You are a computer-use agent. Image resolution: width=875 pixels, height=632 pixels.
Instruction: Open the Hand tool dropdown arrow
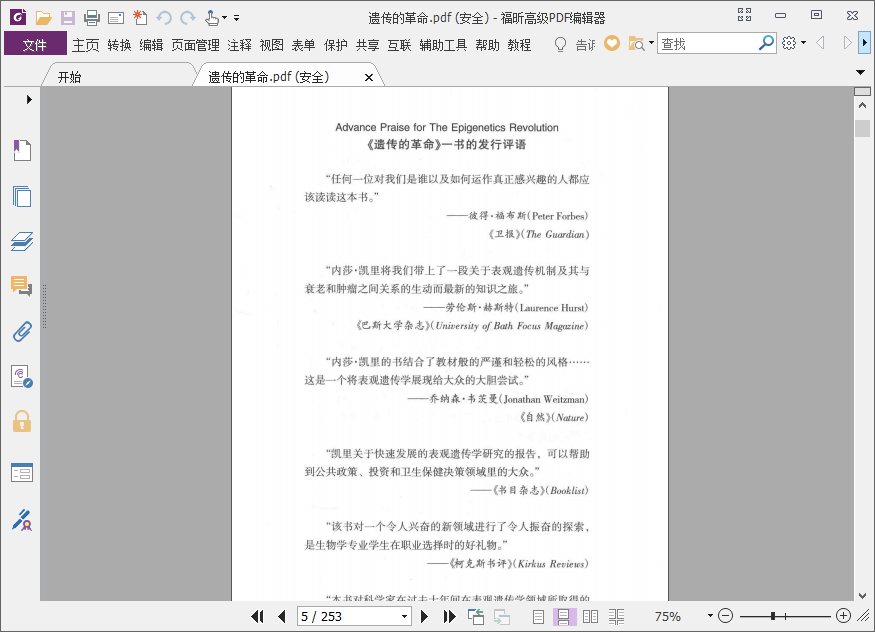(224, 18)
